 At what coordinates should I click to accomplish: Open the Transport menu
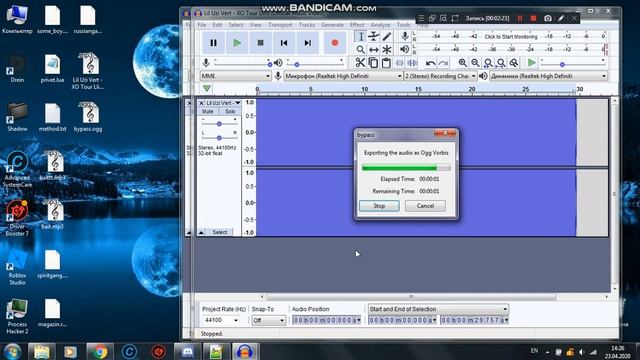[x=280, y=25]
